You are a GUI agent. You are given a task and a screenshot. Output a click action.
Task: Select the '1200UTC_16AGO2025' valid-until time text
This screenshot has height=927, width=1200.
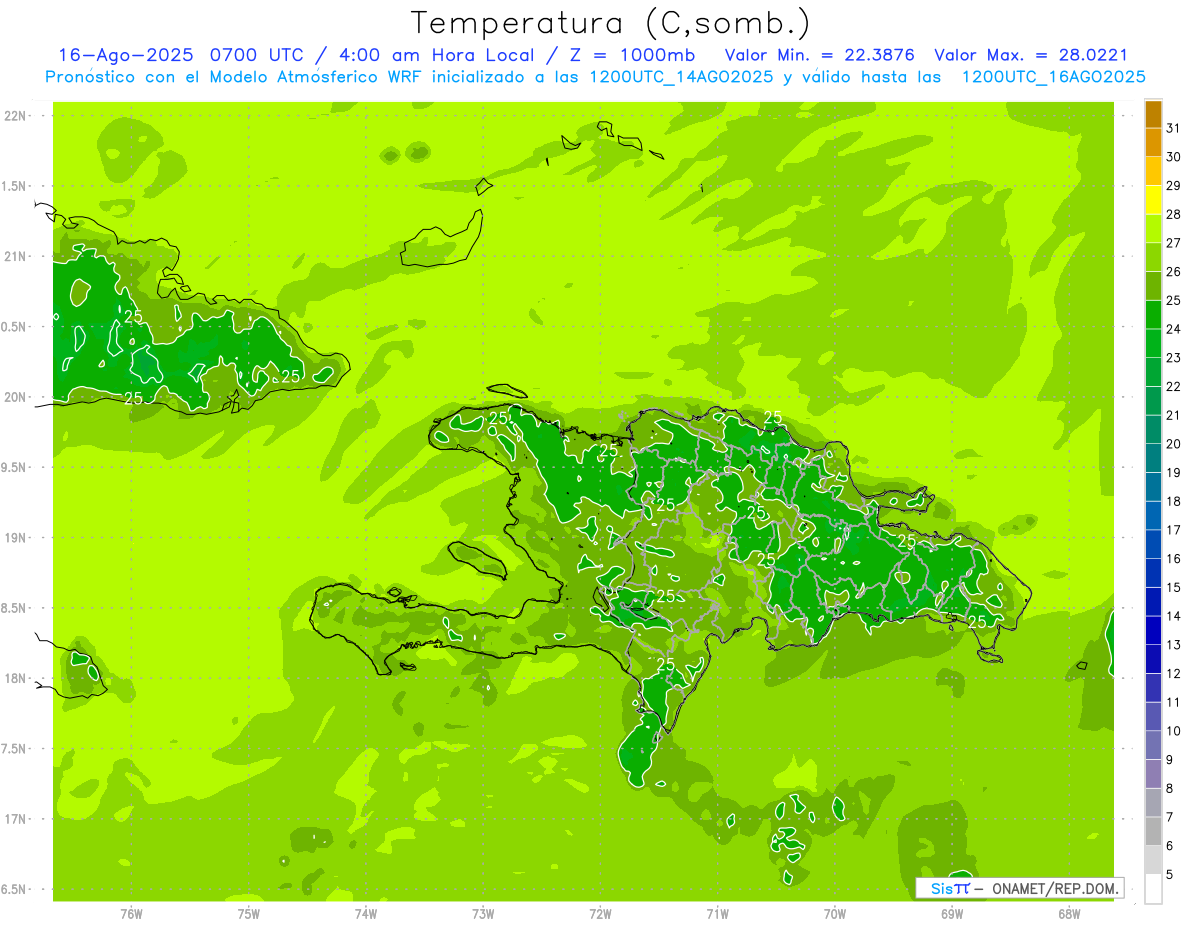pyautogui.click(x=1053, y=77)
